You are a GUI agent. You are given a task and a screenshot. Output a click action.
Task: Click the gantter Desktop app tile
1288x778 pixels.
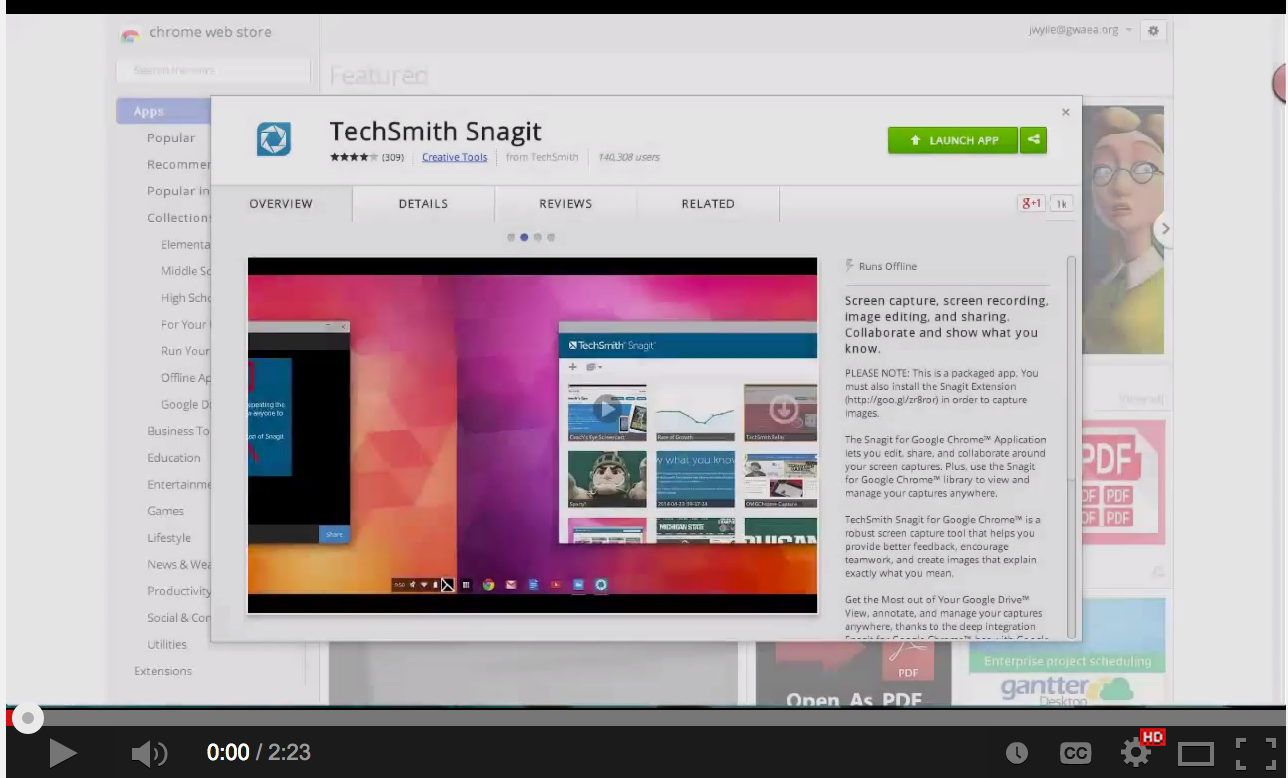pyautogui.click(x=1066, y=651)
